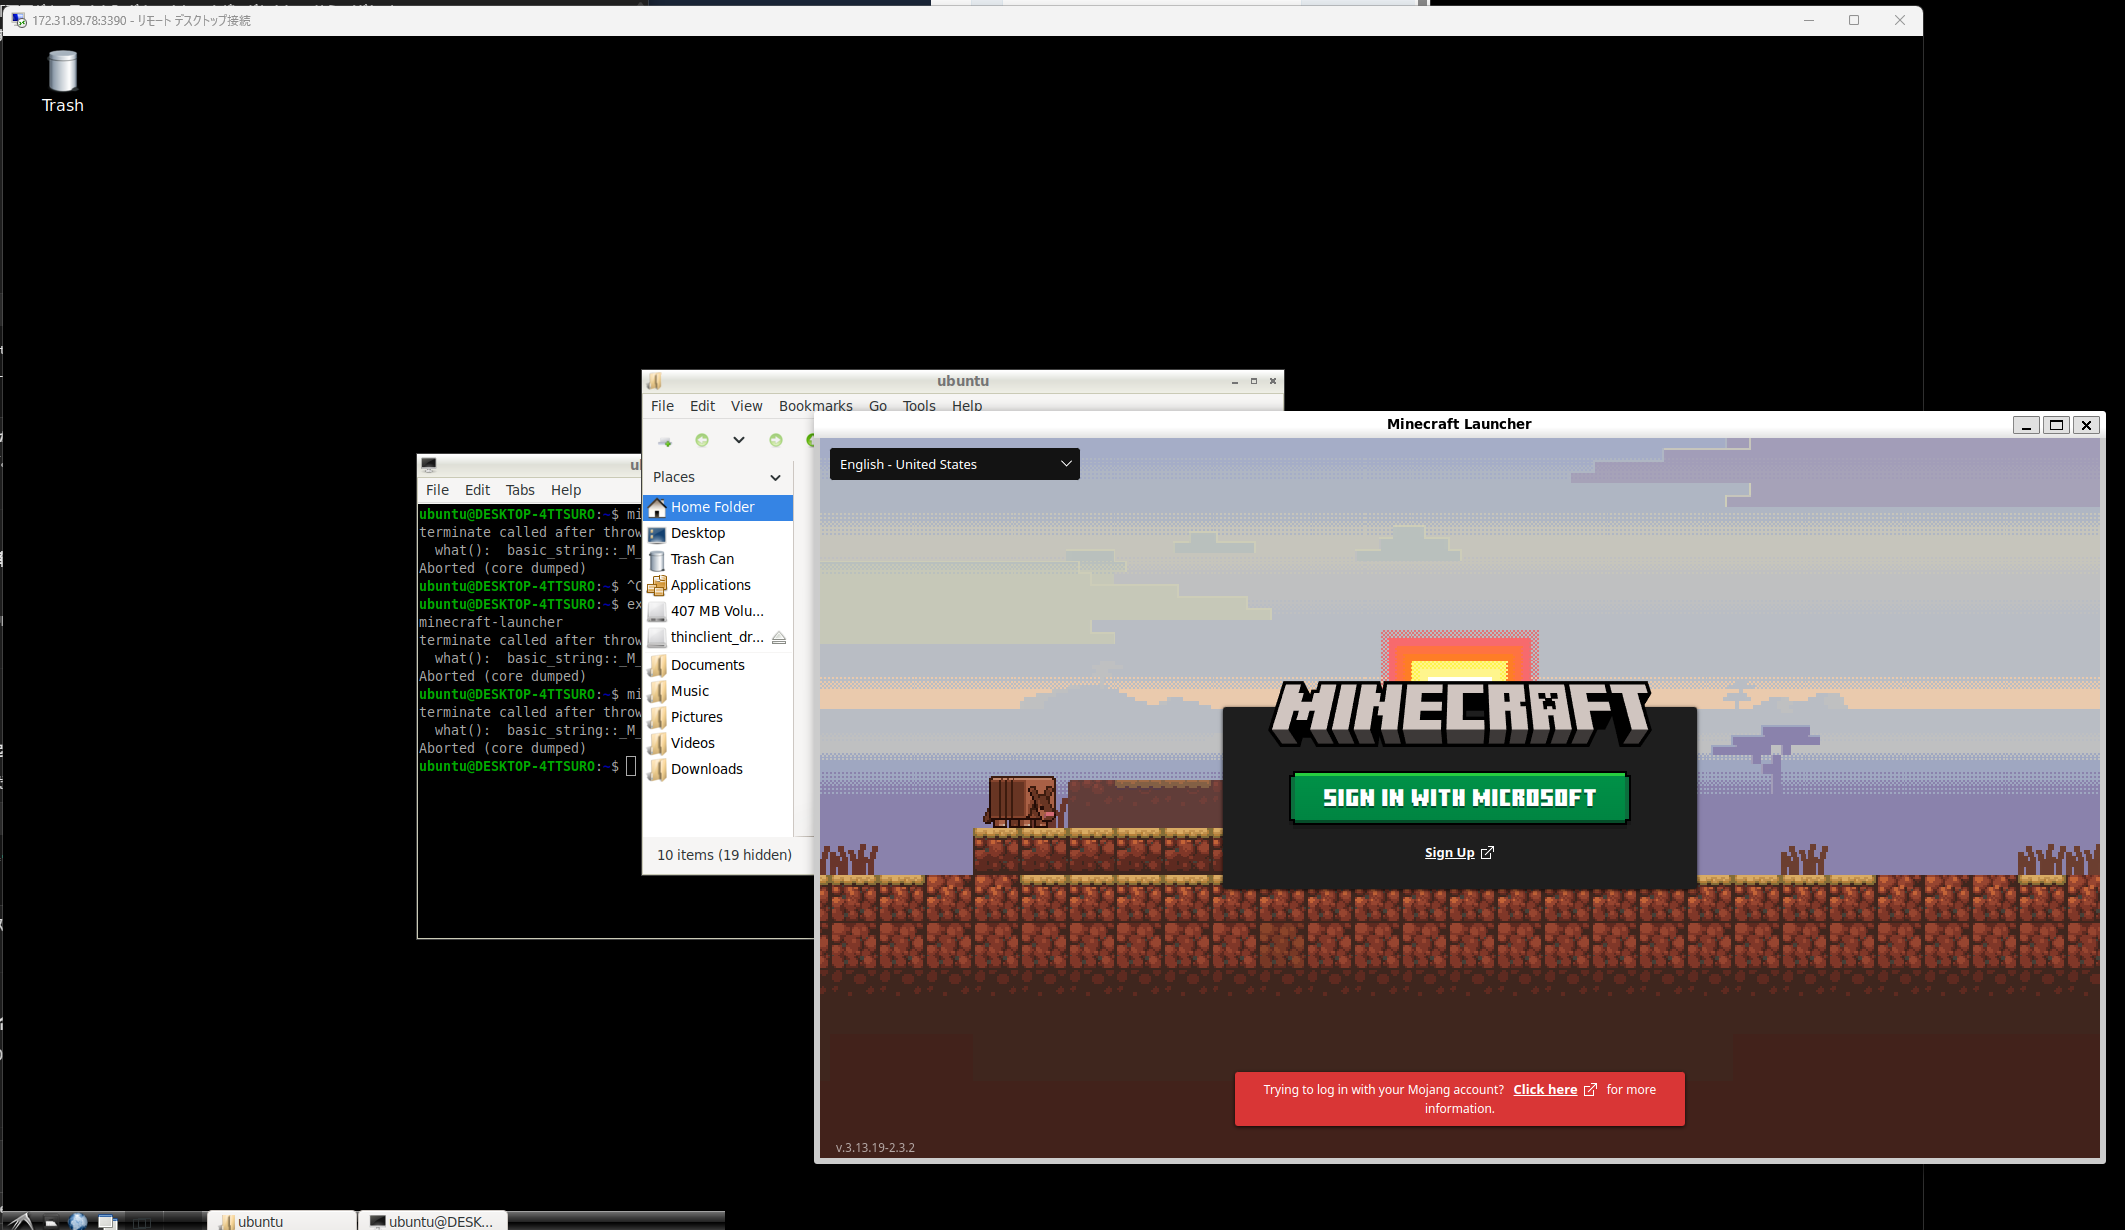
Task: Open the Go menu in file manager
Action: click(x=878, y=406)
